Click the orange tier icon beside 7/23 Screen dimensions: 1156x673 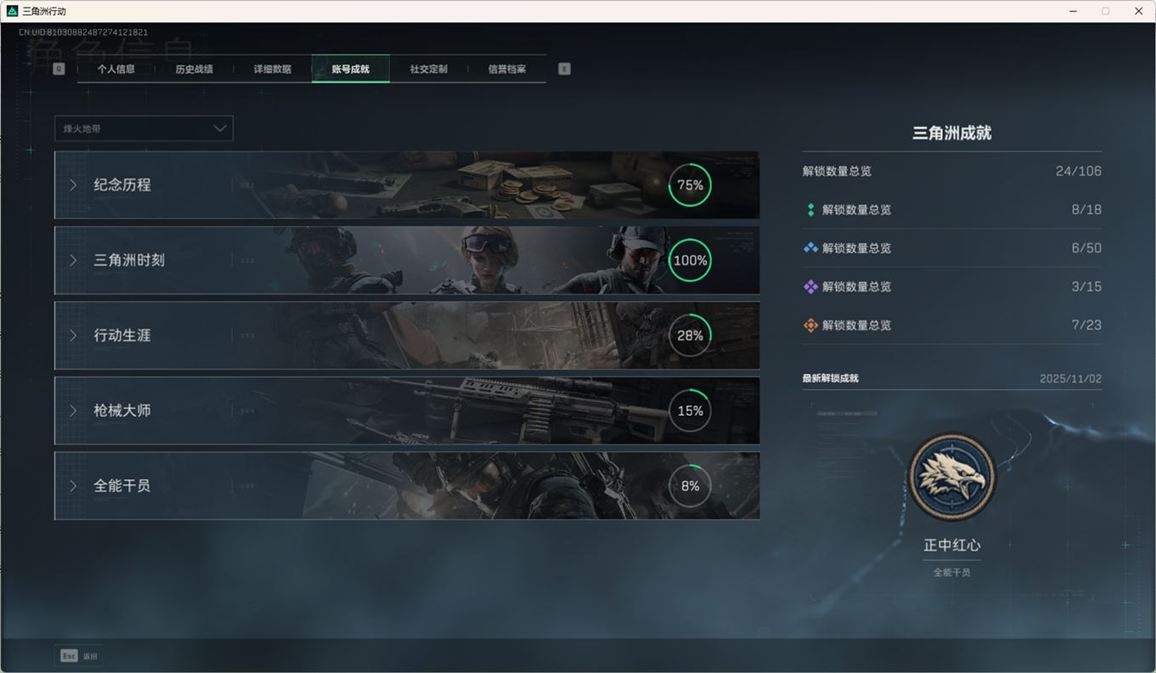click(811, 325)
